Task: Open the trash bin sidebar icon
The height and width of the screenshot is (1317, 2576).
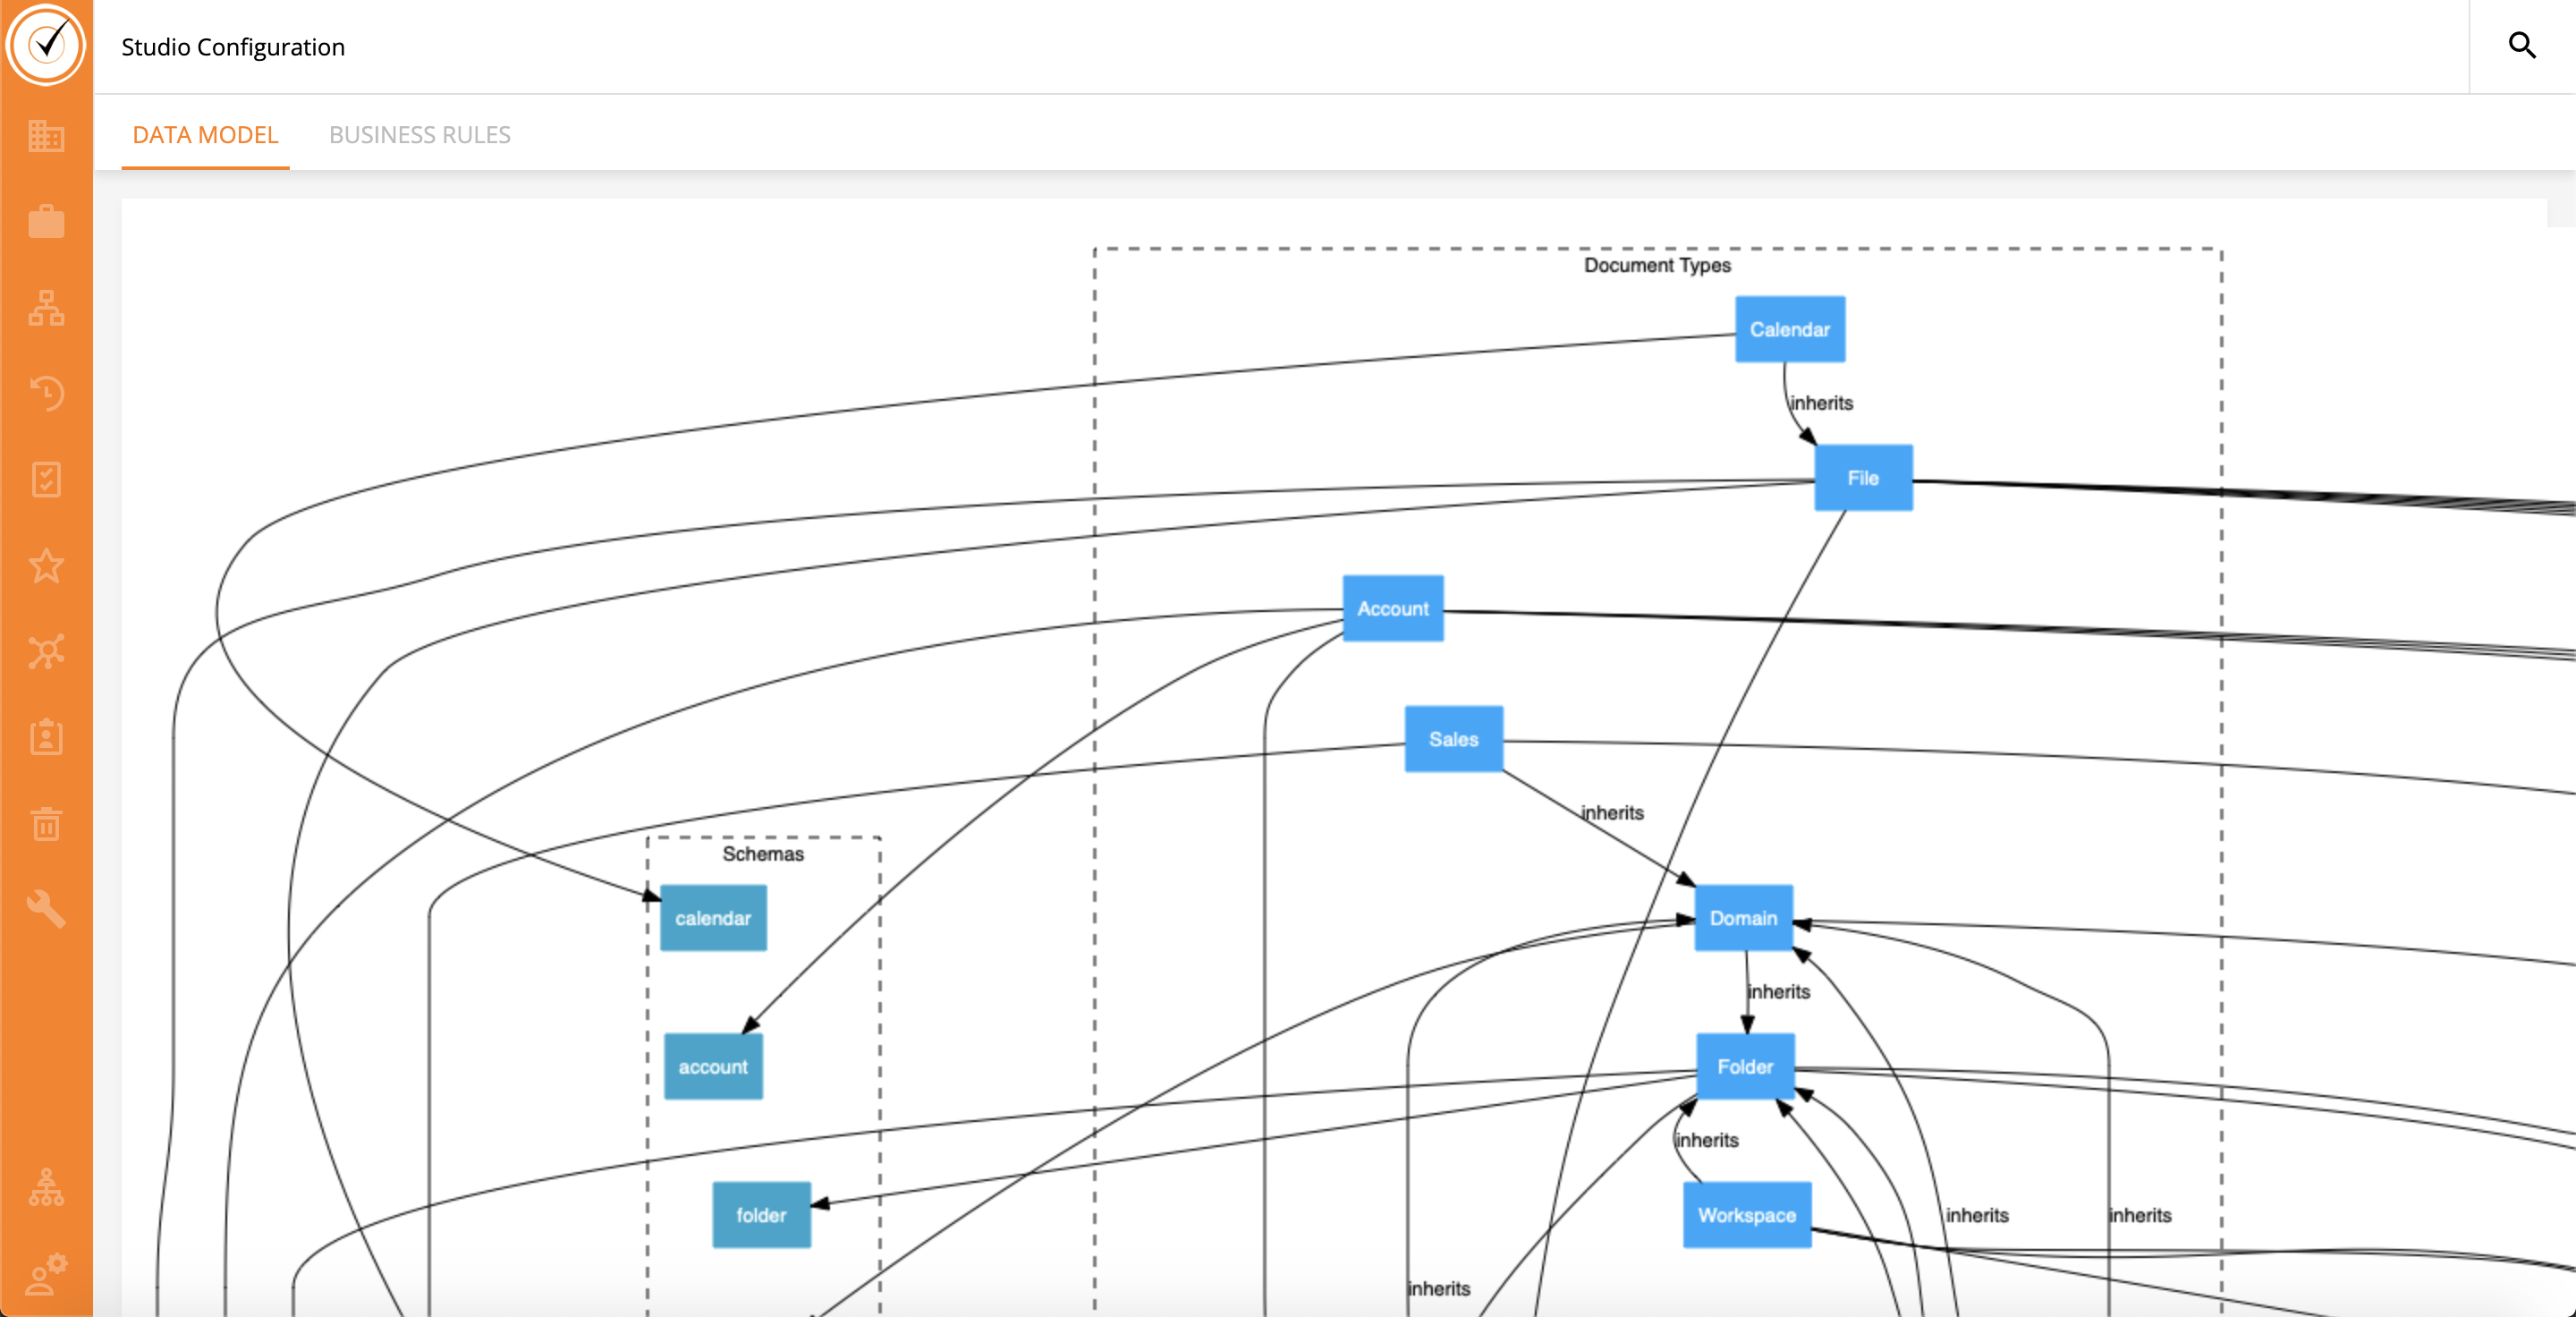Action: click(46, 824)
